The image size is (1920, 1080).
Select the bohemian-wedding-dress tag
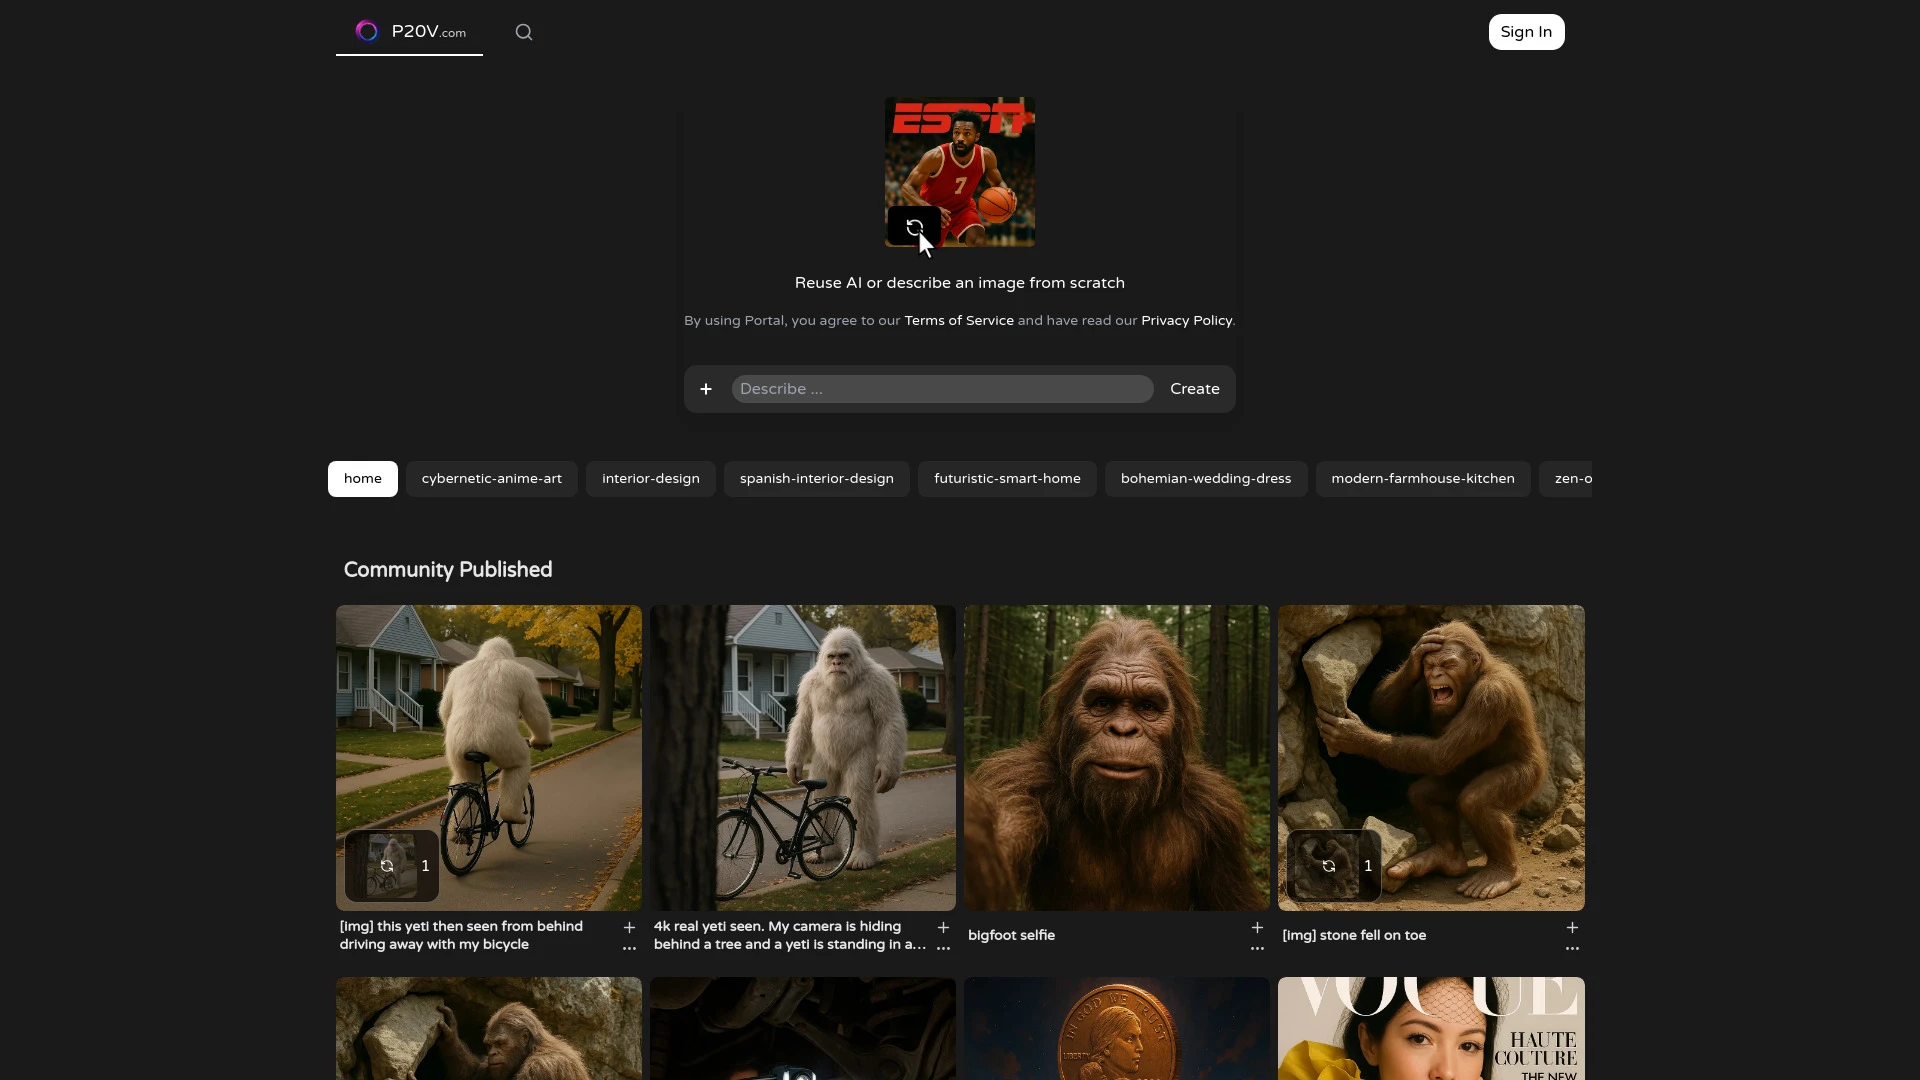point(1206,479)
